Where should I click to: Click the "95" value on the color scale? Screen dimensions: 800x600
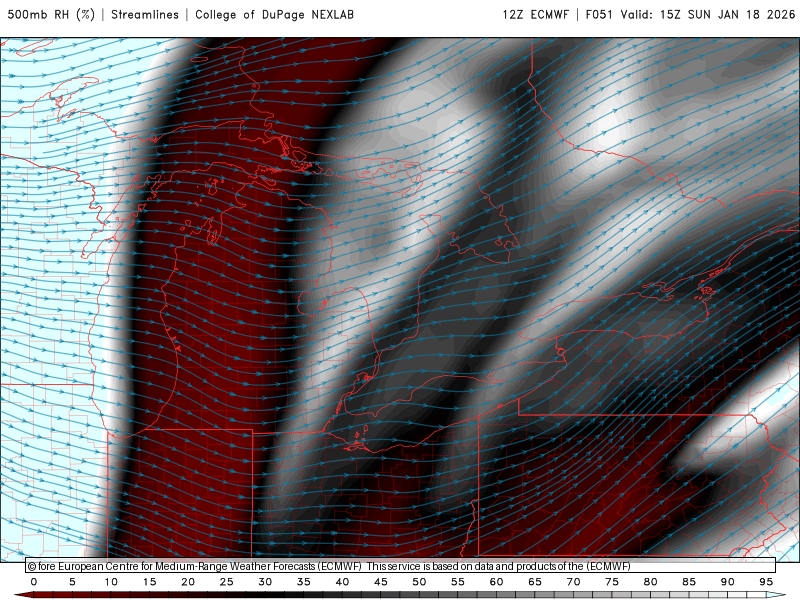point(766,582)
